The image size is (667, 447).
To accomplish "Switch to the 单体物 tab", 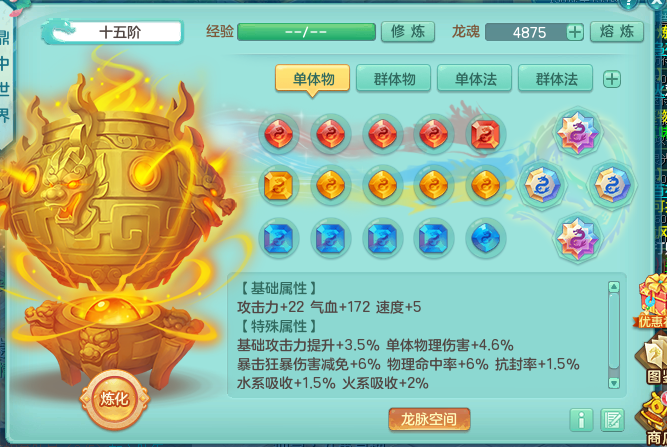I will point(313,79).
